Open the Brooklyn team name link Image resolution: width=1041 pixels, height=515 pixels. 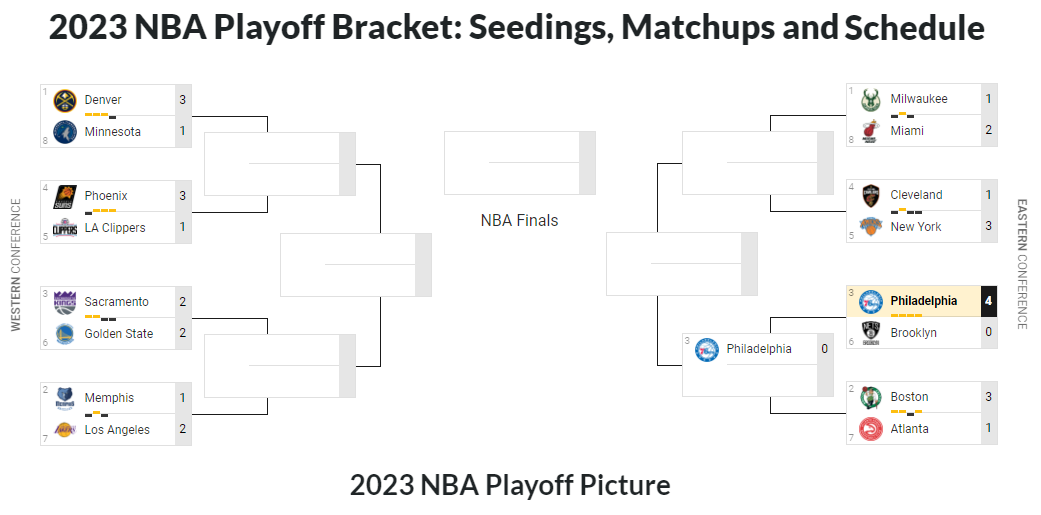click(913, 333)
